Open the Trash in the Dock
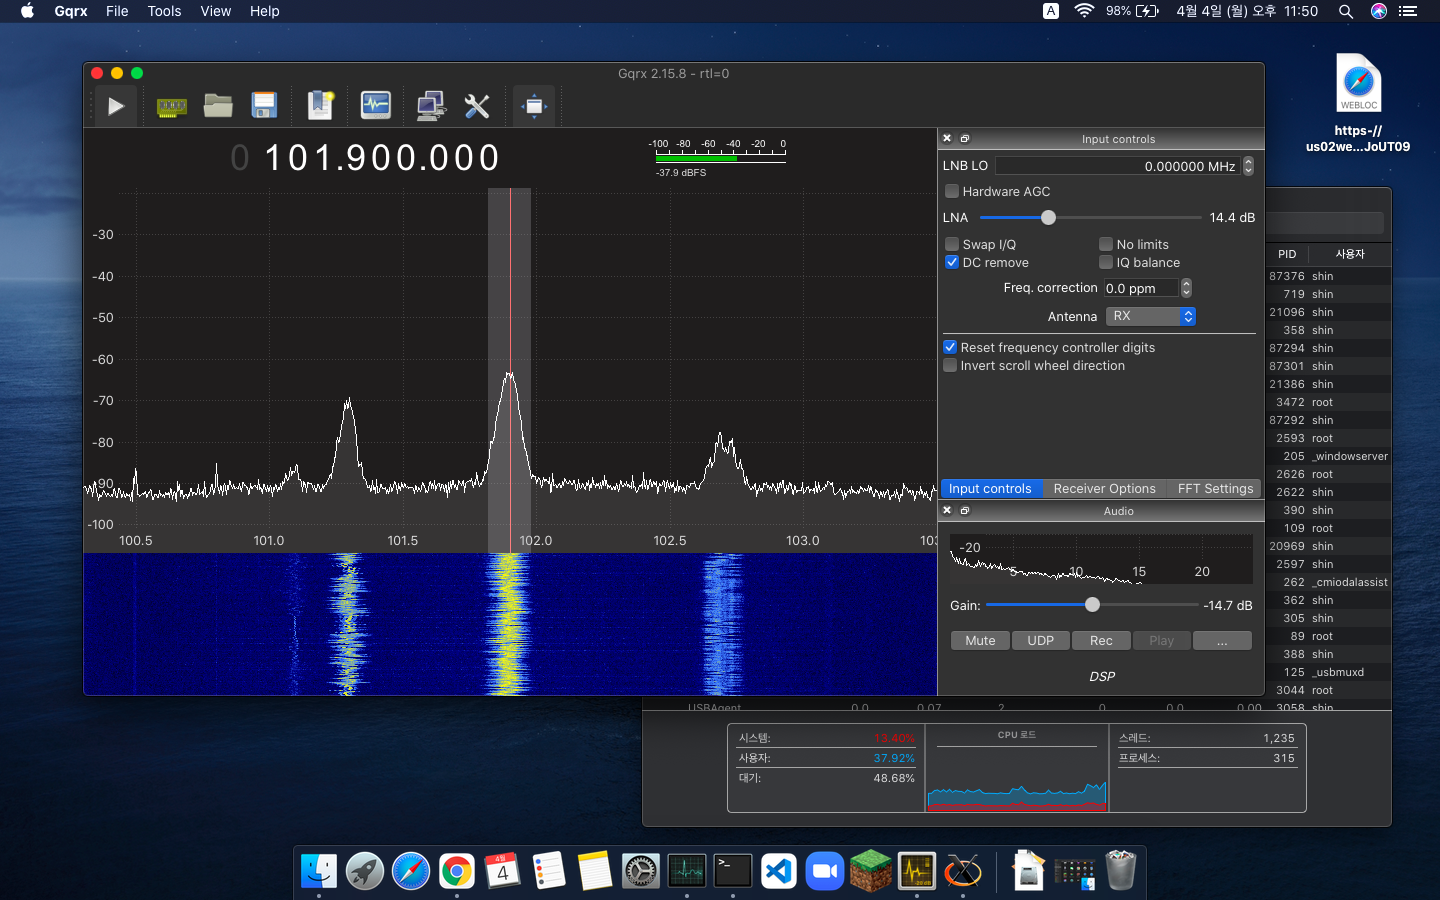This screenshot has width=1440, height=900. [1121, 871]
